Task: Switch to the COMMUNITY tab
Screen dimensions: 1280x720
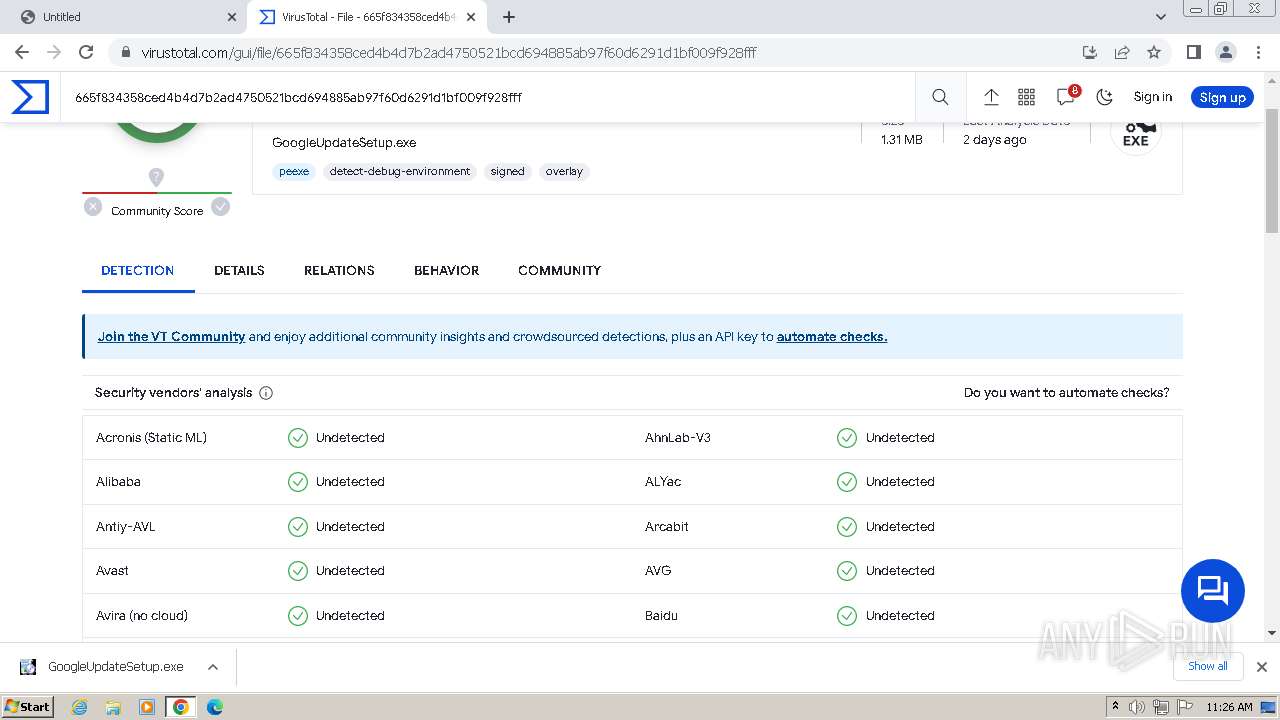Action: [559, 270]
